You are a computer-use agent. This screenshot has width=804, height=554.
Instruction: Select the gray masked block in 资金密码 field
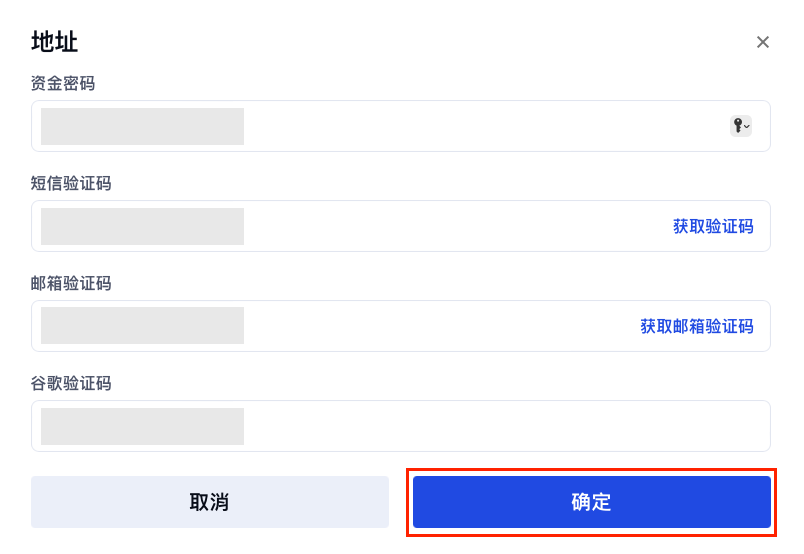pyautogui.click(x=142, y=126)
